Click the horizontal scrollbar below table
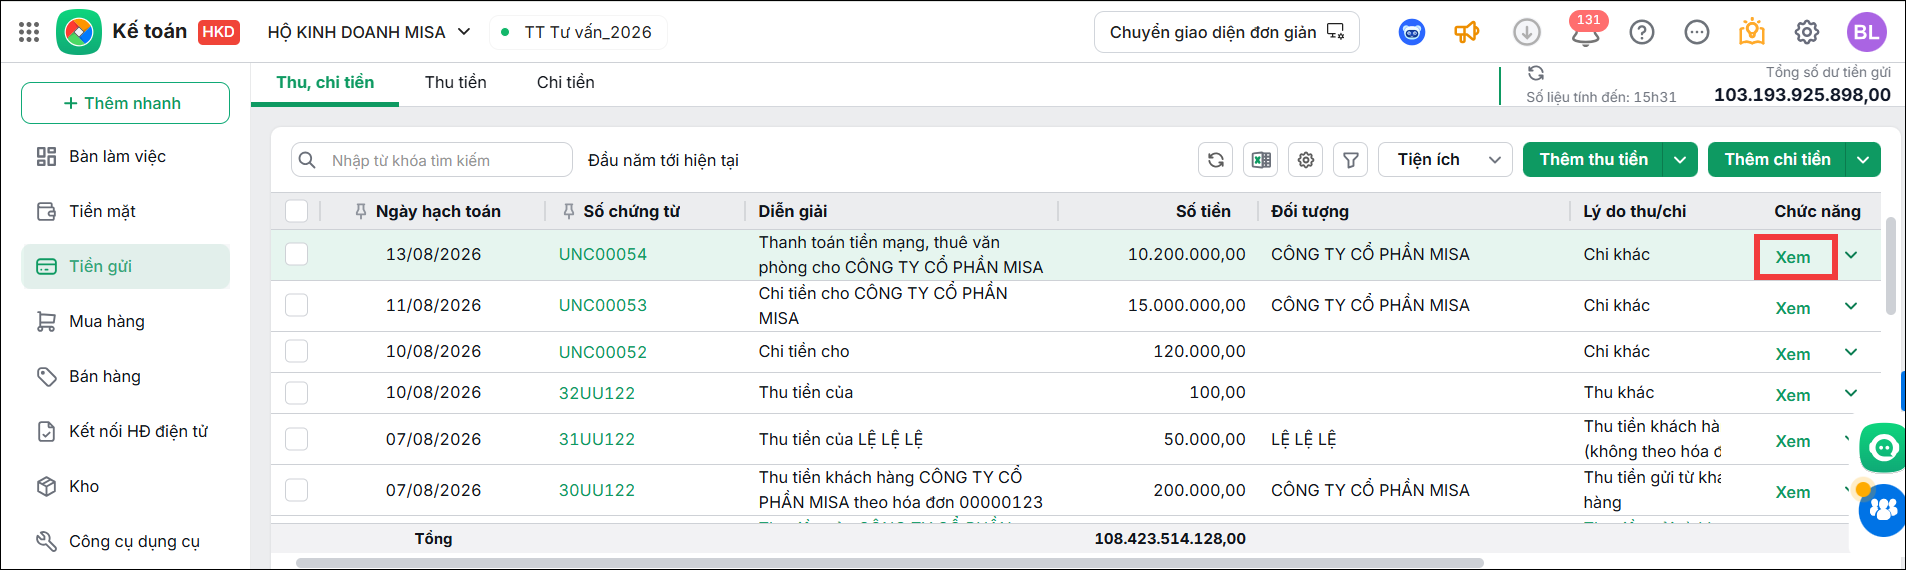Viewport: 1906px width, 570px height. coord(890,563)
